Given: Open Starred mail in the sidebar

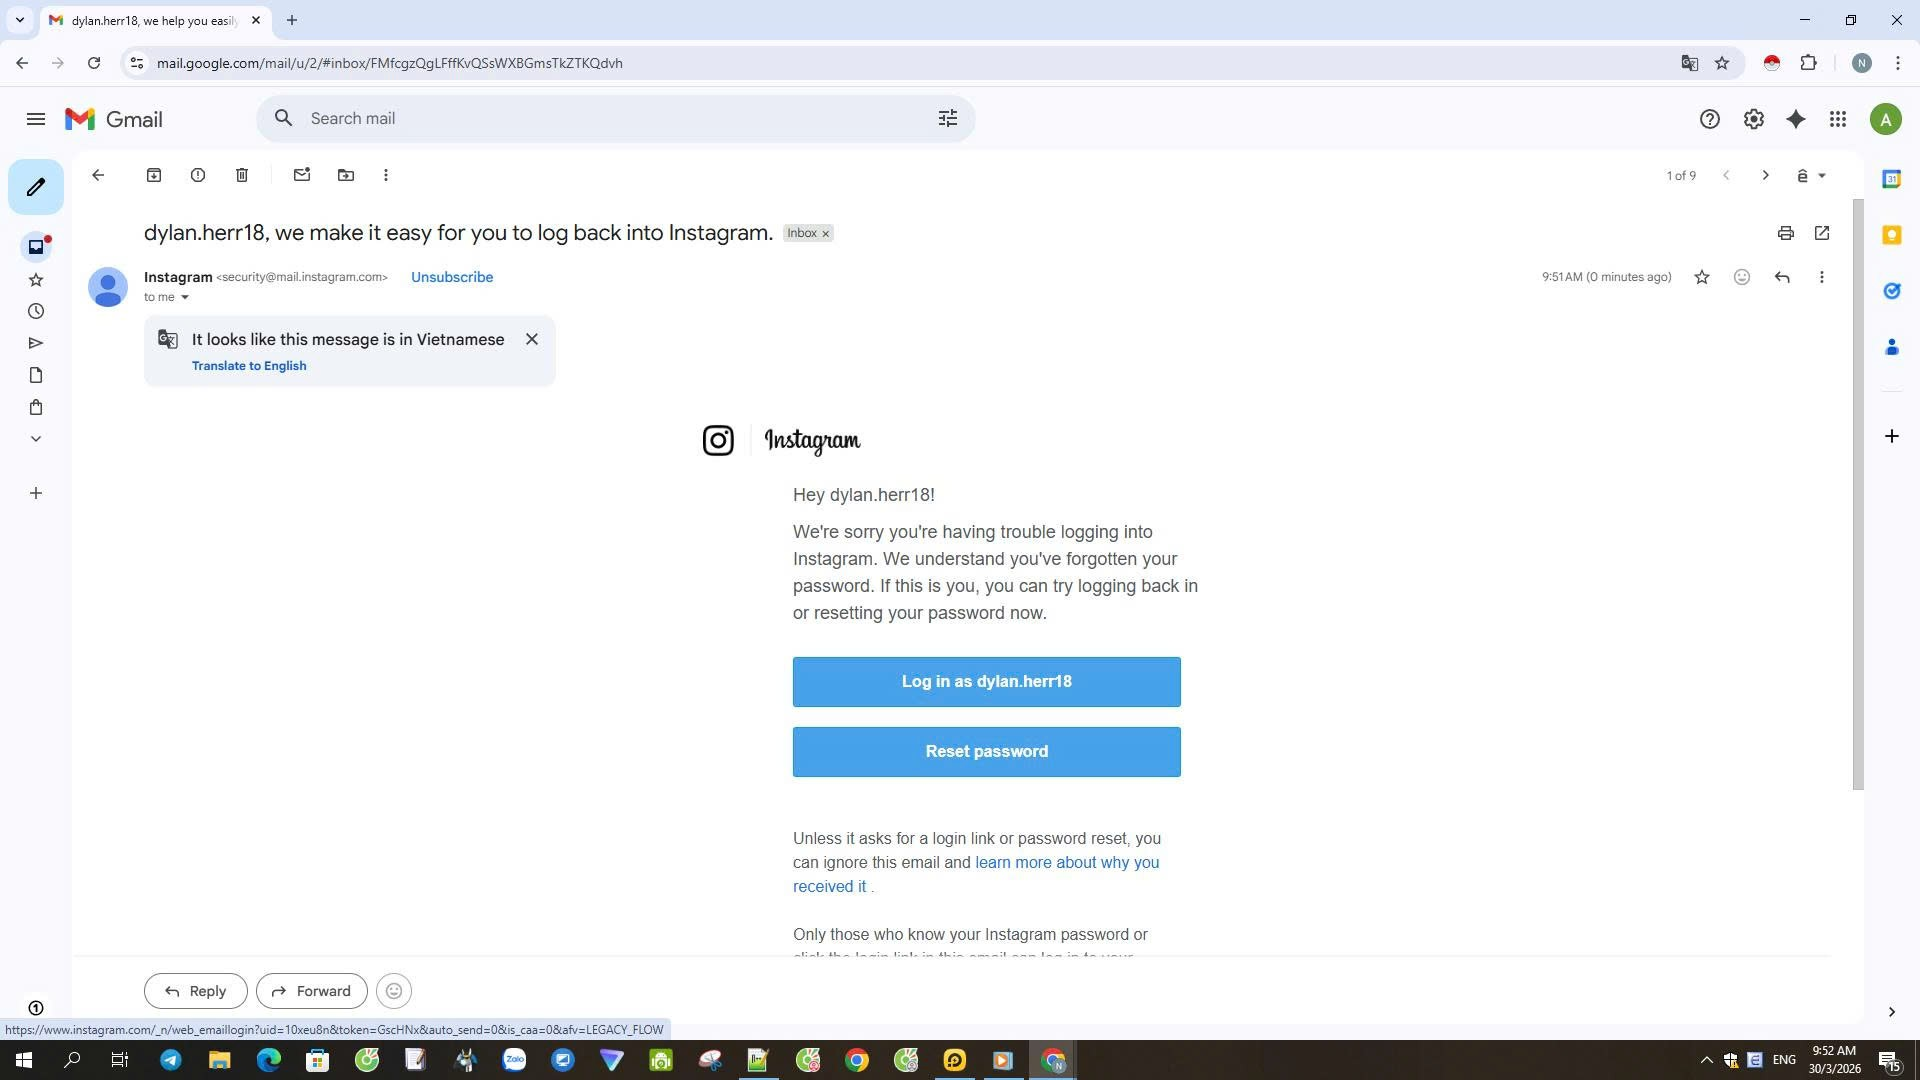Looking at the screenshot, I should 36,280.
